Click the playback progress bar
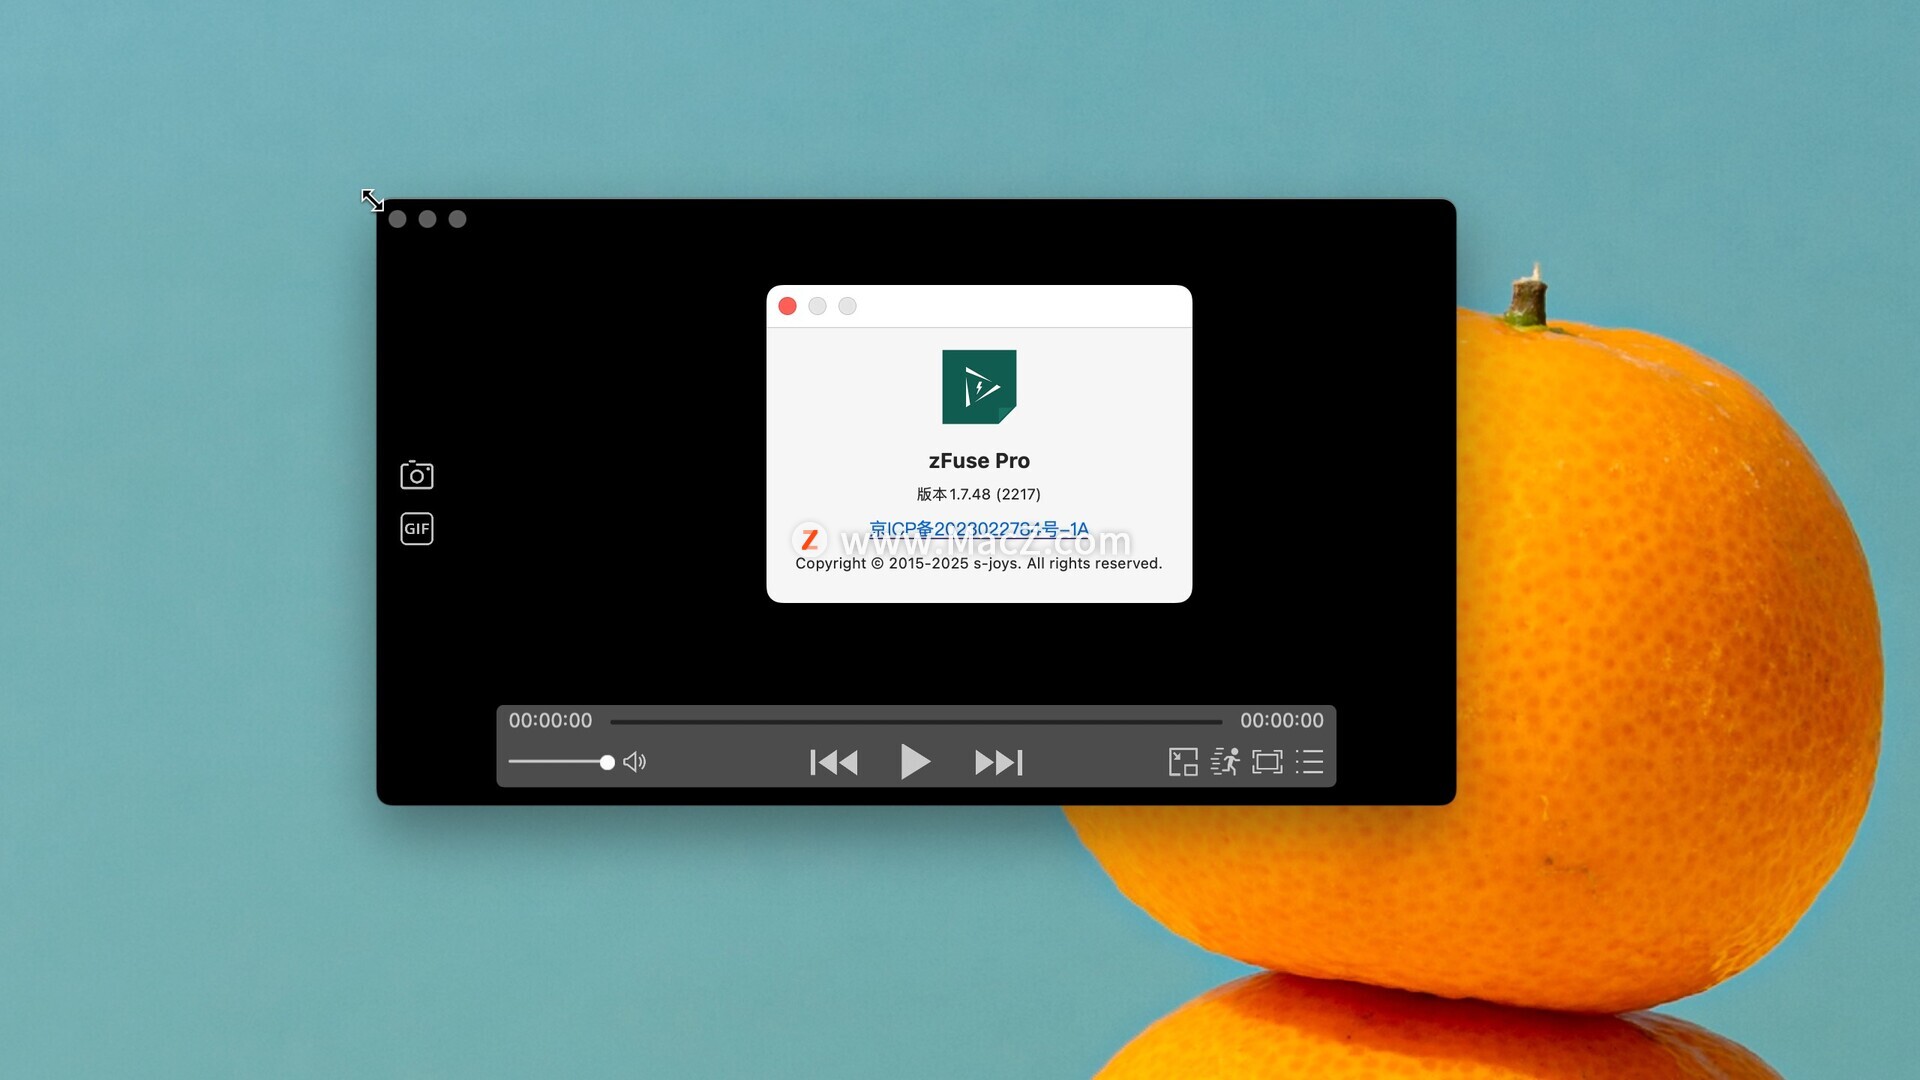 [x=916, y=721]
